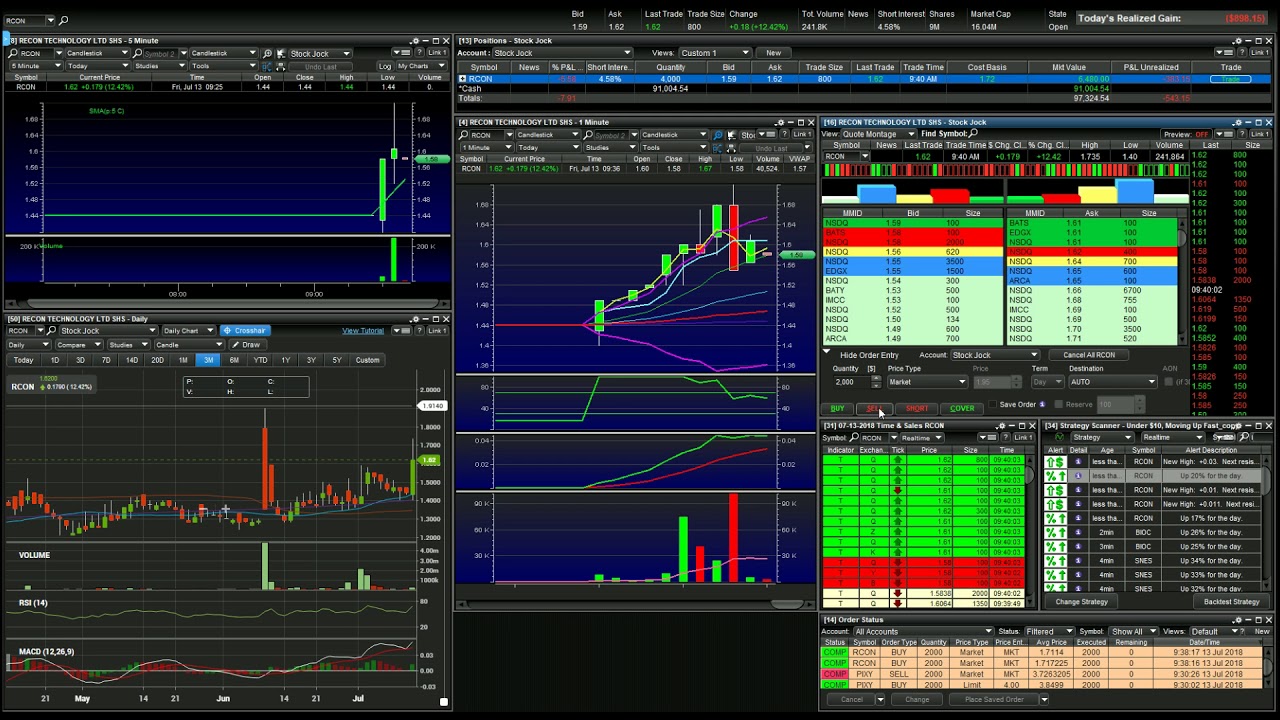Open the Price Type Market dropdown
This screenshot has width=1280, height=720.
pos(927,382)
